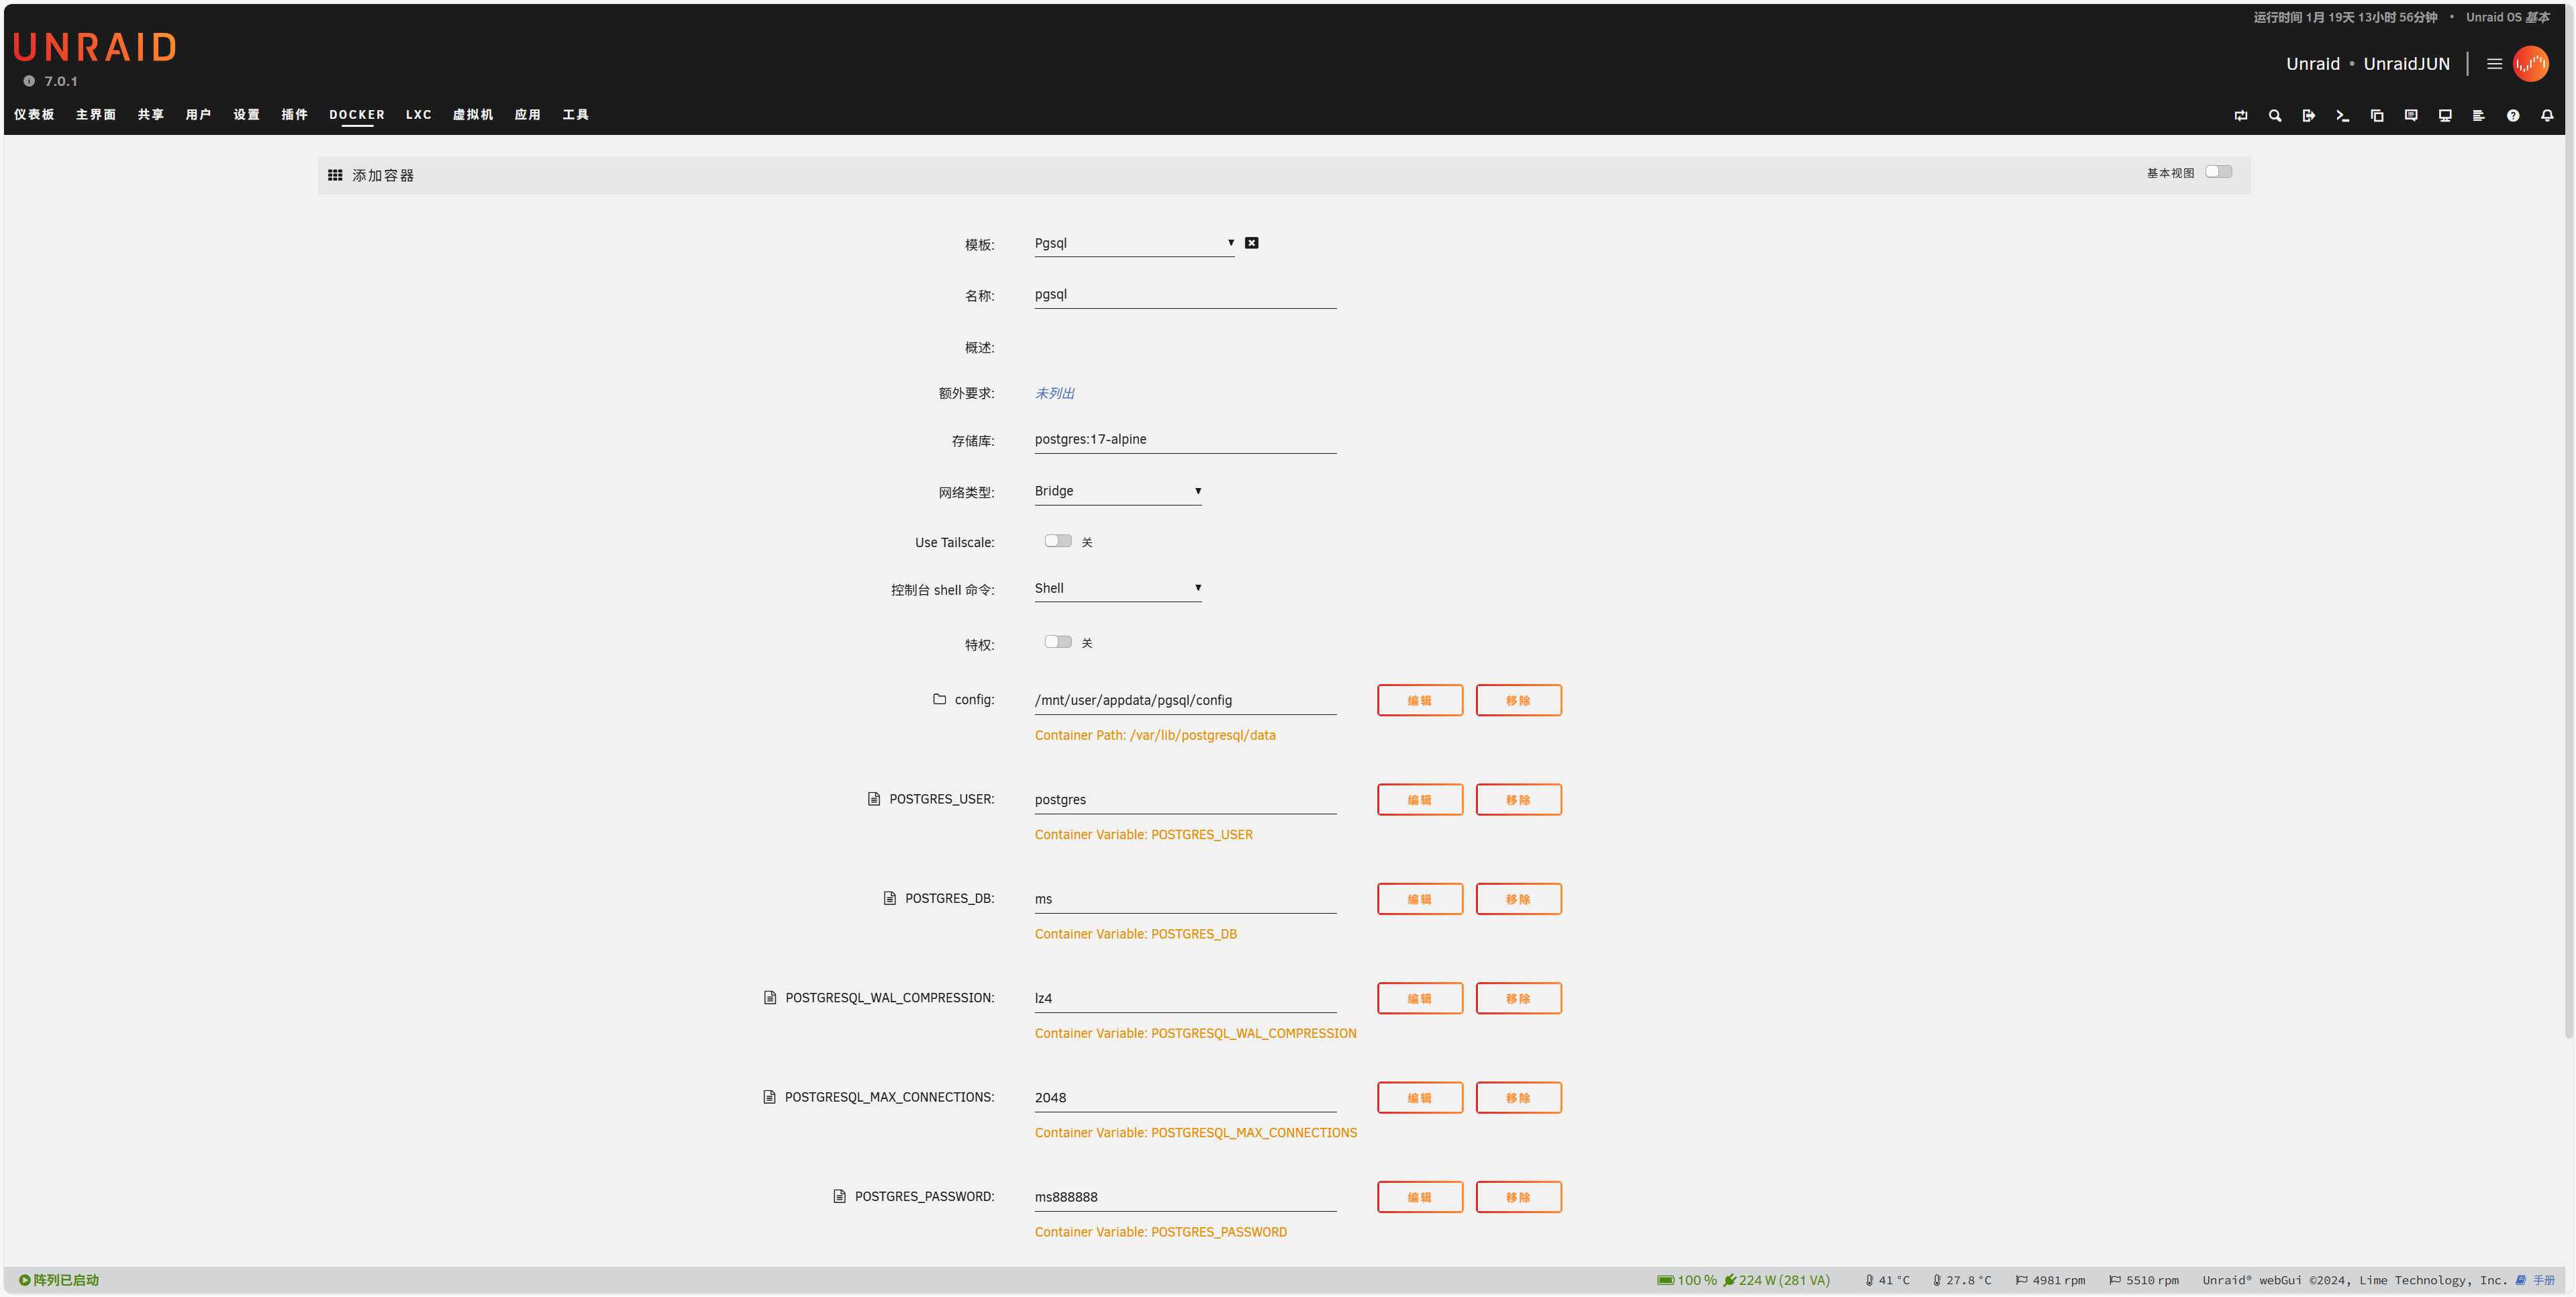Screen dimensions: 2576x1297
Task: Open the log lines icon
Action: (2478, 115)
